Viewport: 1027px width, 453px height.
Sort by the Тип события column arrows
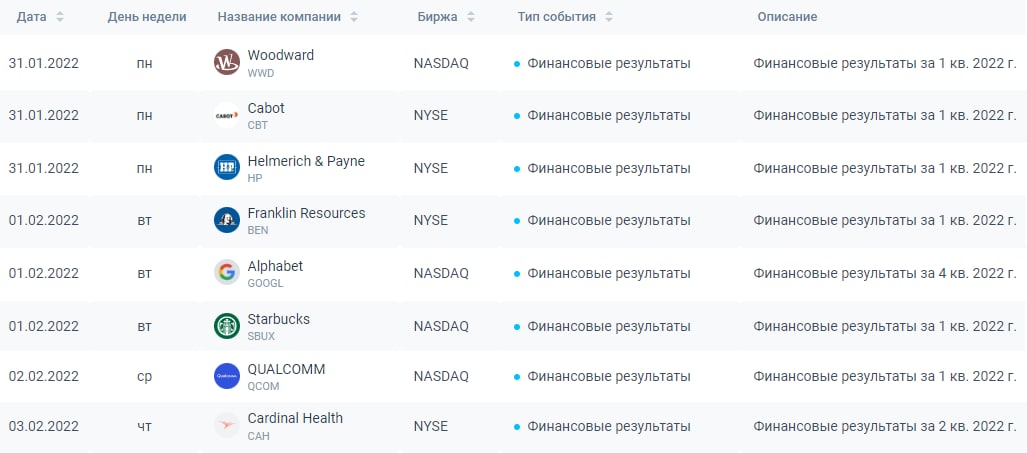pos(610,18)
